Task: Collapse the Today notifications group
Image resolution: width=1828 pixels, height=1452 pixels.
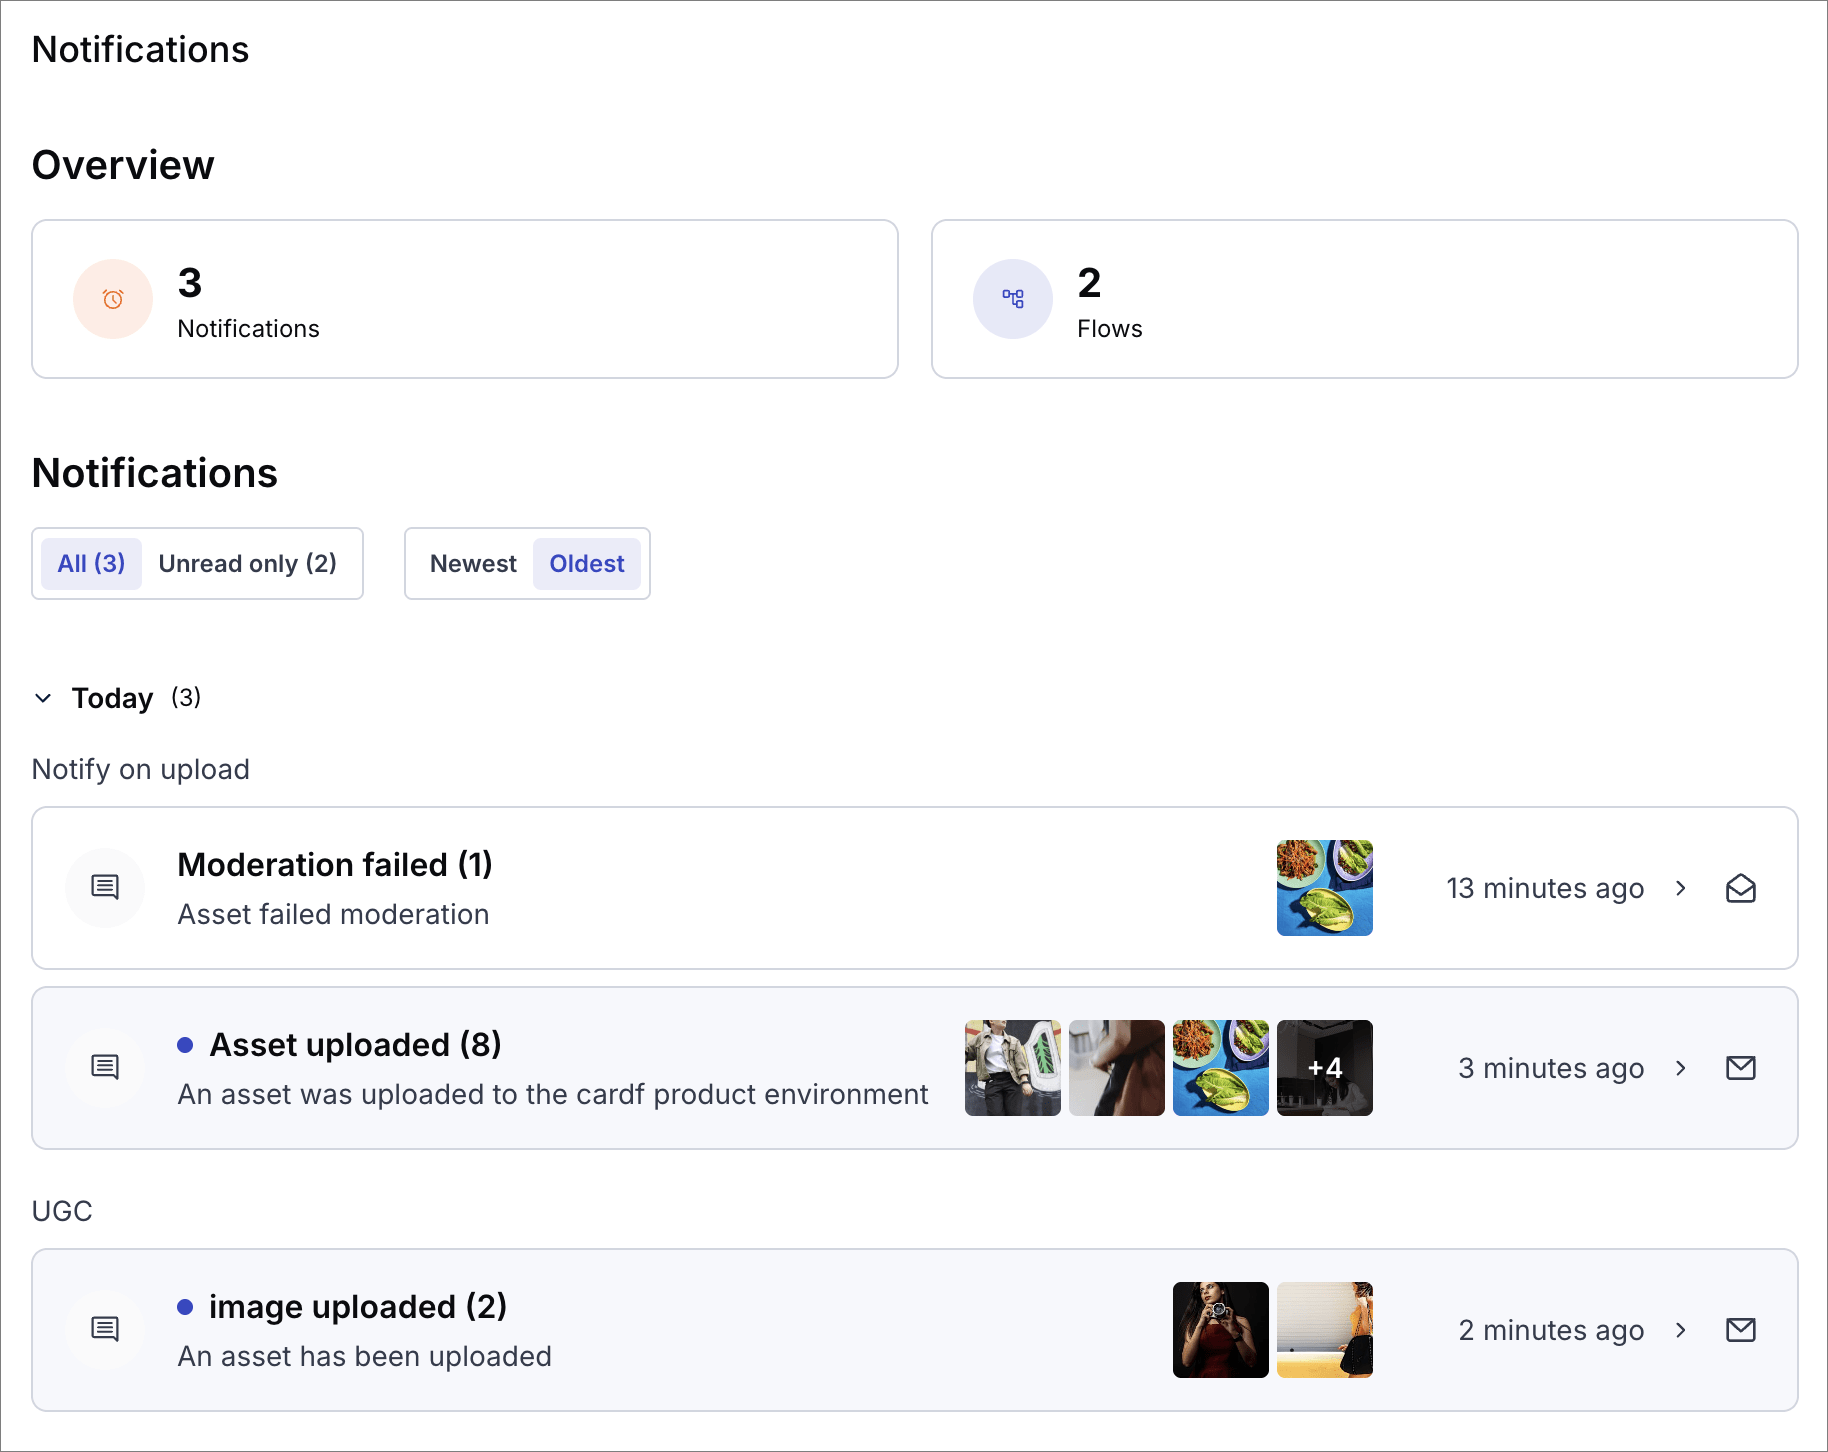Action: (43, 698)
